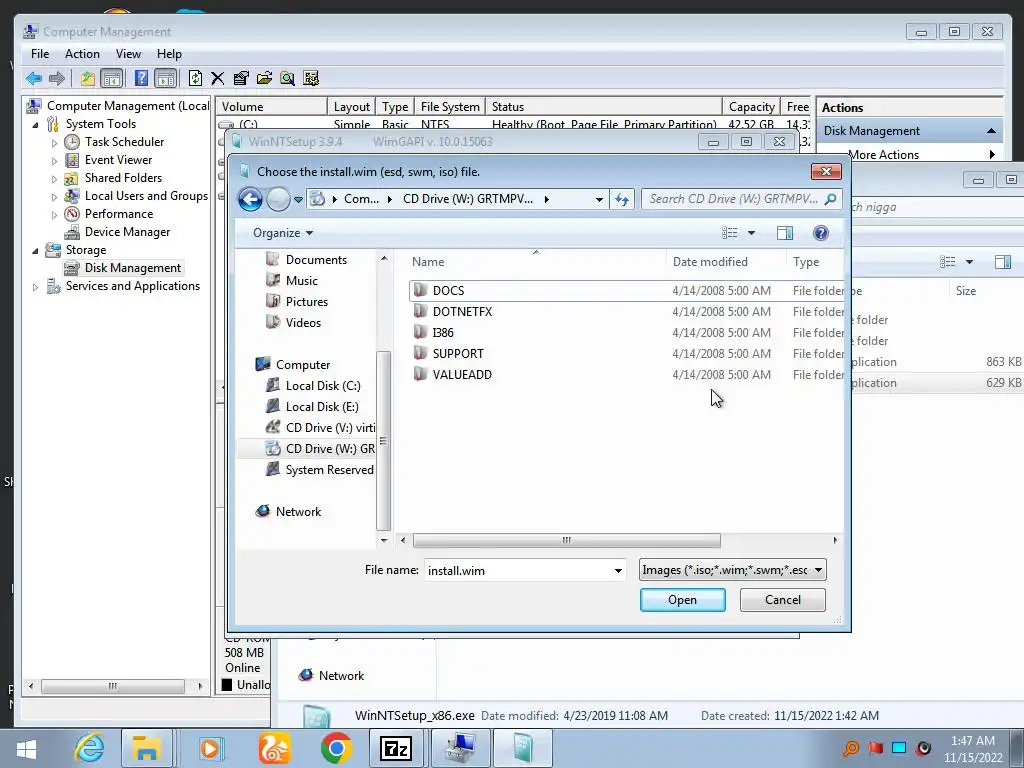Click the horizontal scrollbar in the file list
Viewport: 1024px width, 768px height.
[x=566, y=540]
